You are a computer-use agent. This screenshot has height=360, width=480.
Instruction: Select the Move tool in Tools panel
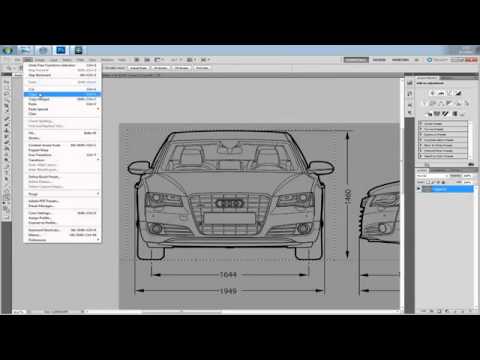pyautogui.click(x=6, y=81)
